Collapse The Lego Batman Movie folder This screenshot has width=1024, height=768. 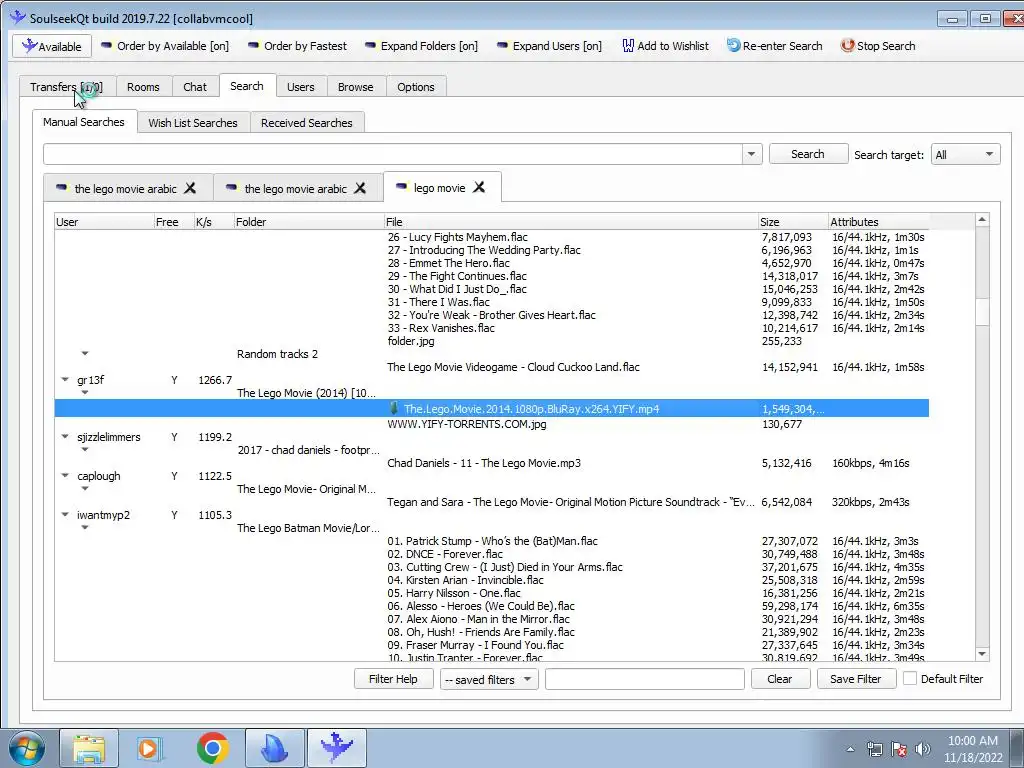85,528
